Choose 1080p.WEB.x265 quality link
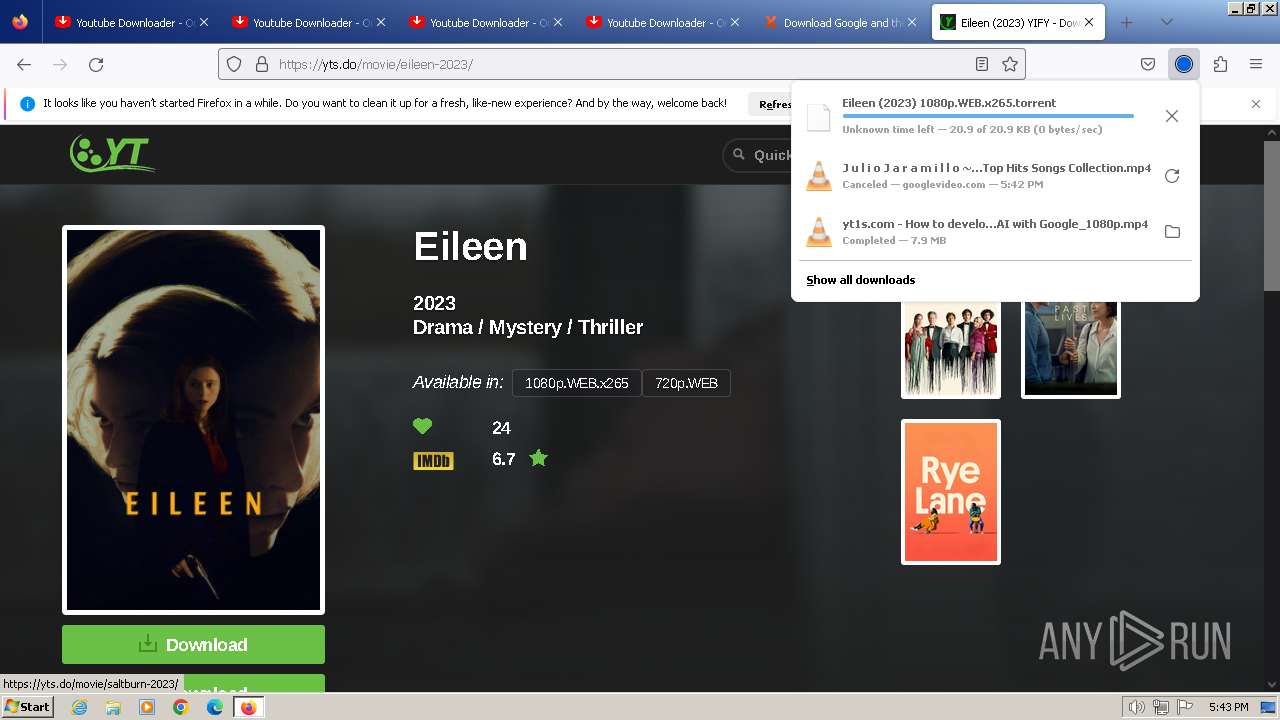The image size is (1280, 720). click(577, 383)
